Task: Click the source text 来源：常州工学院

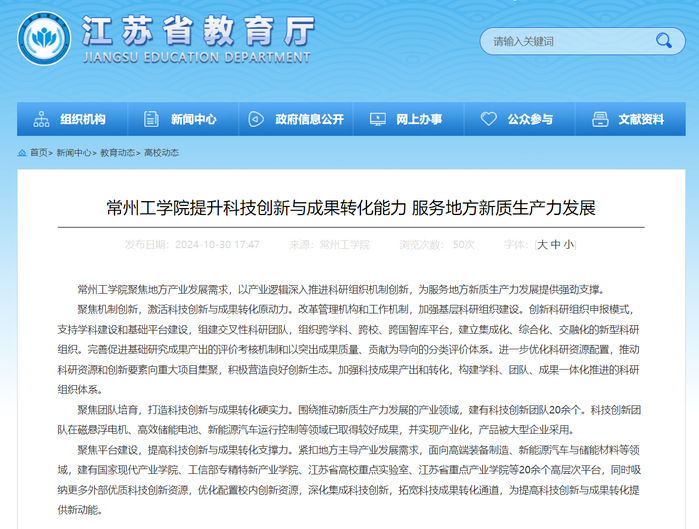Action: point(329,245)
